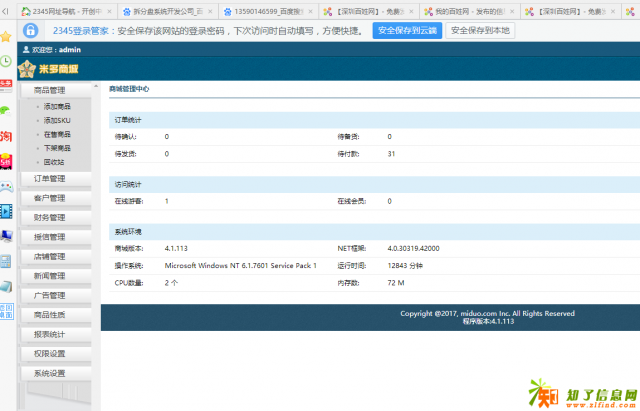640x411 pixels.
Task: Click the lock icon in password bar
Action: [32, 31]
